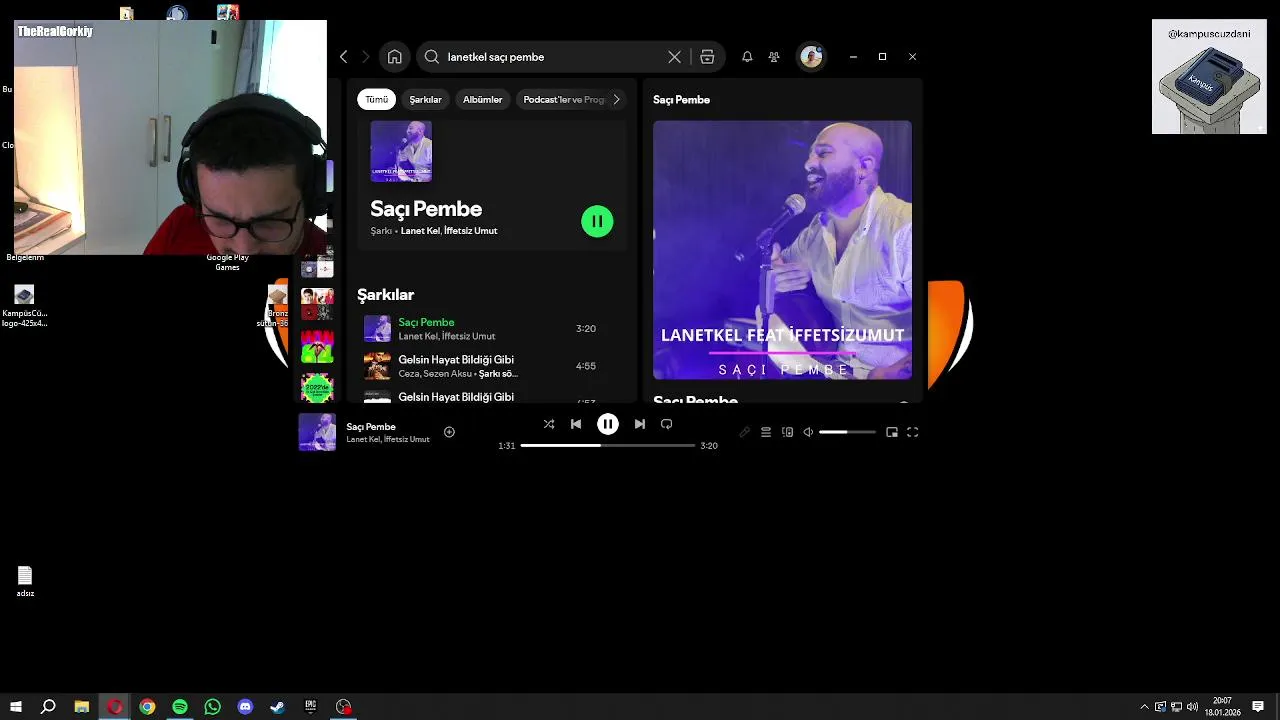Add Saçı Pembe to liked songs

449,432
